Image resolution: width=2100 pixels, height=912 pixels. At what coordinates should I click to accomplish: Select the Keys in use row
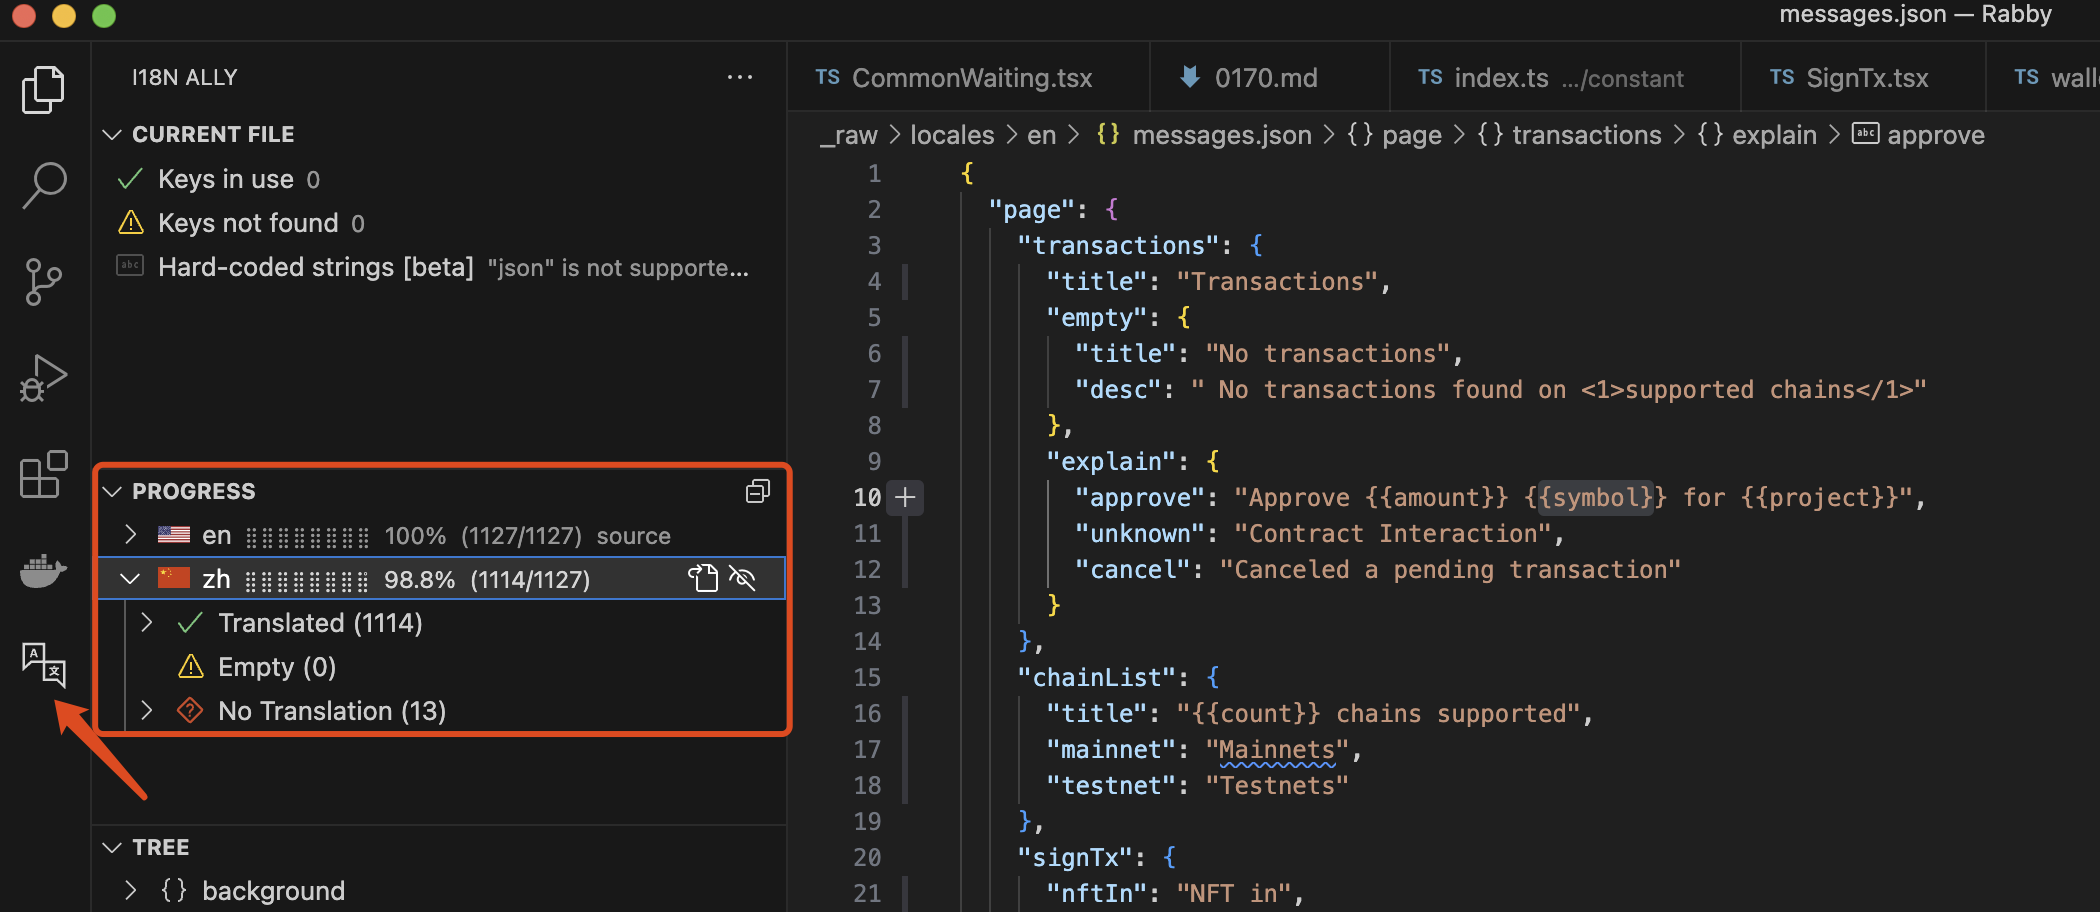(440, 179)
